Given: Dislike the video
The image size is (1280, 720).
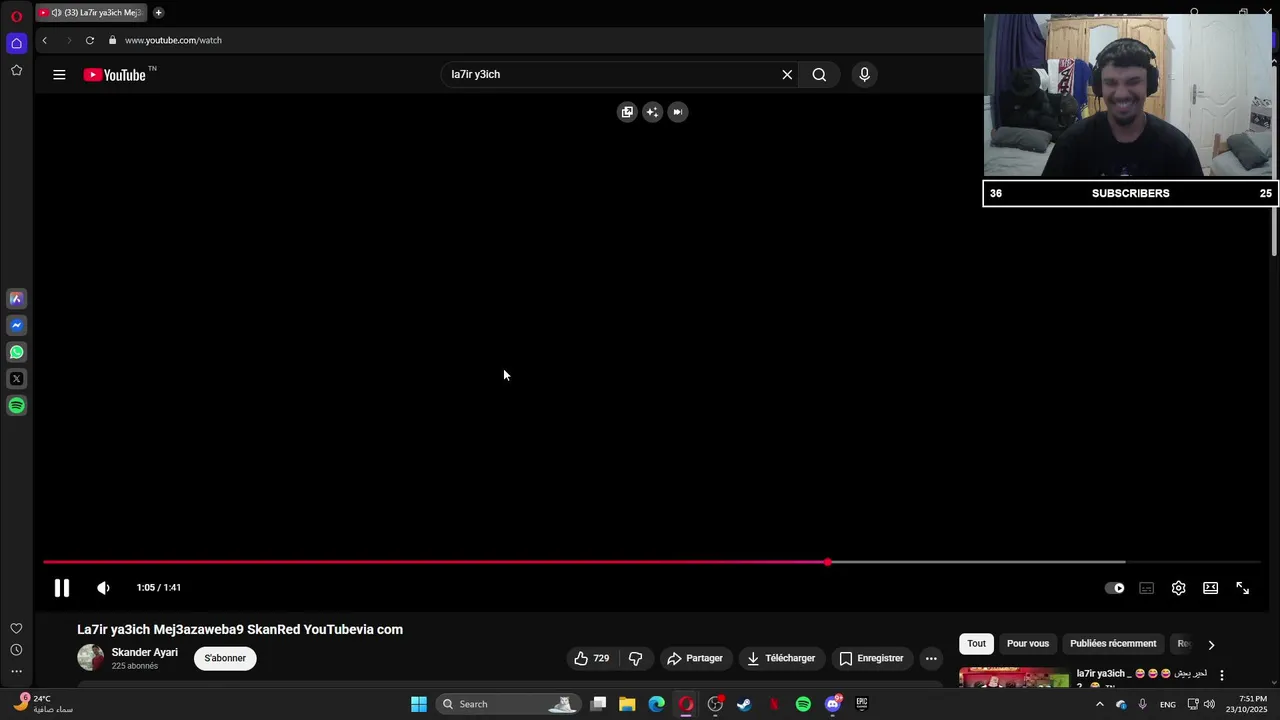Looking at the screenshot, I should point(635,658).
